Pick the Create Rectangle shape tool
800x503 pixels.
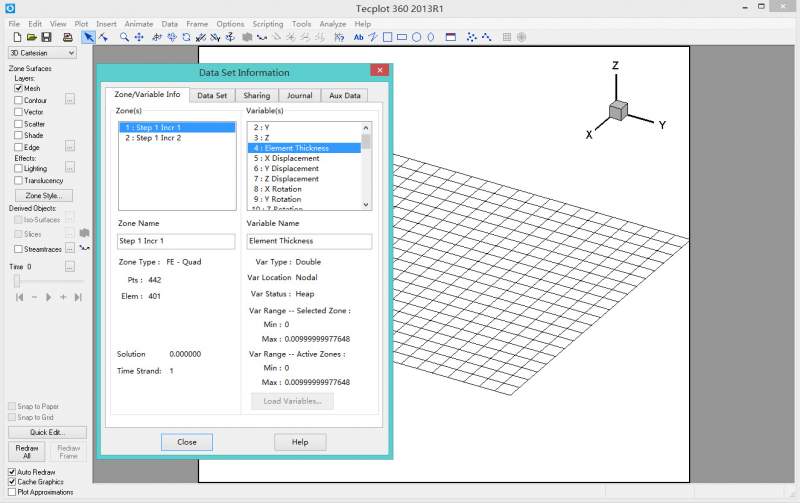(x=401, y=37)
